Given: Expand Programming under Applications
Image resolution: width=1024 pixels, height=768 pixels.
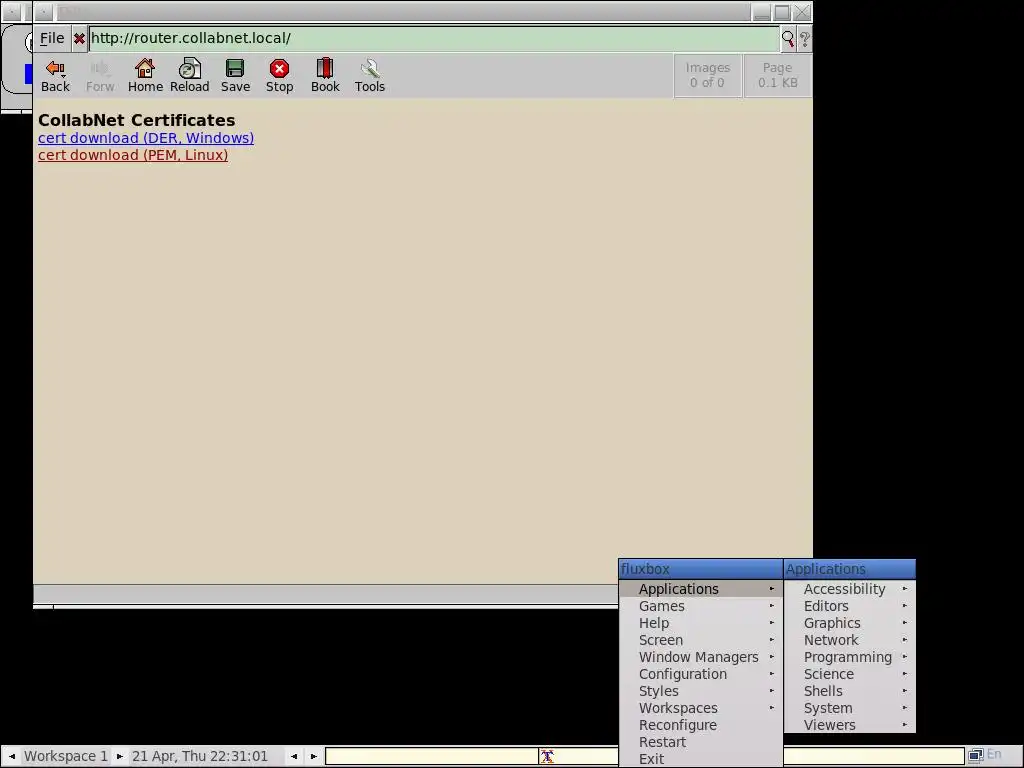Looking at the screenshot, I should click(850, 657).
